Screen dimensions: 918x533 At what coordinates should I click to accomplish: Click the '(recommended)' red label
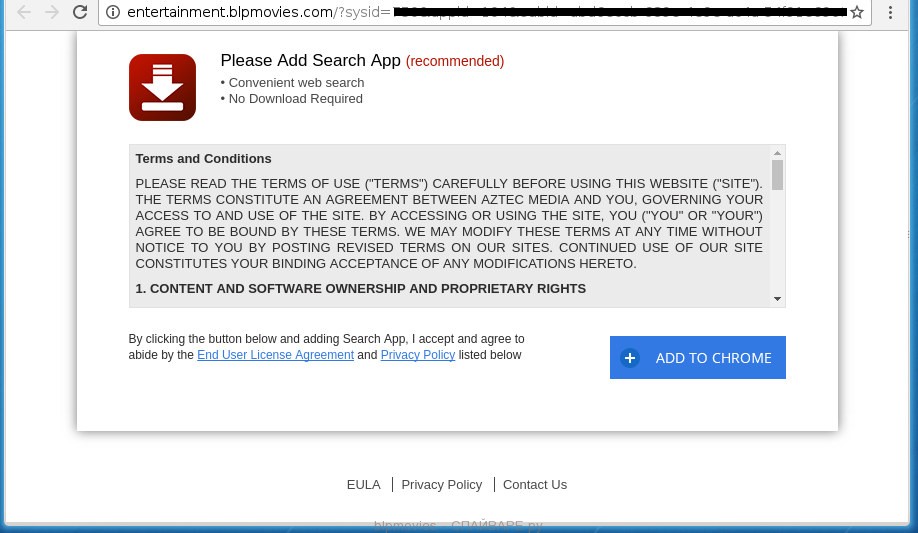(x=455, y=61)
